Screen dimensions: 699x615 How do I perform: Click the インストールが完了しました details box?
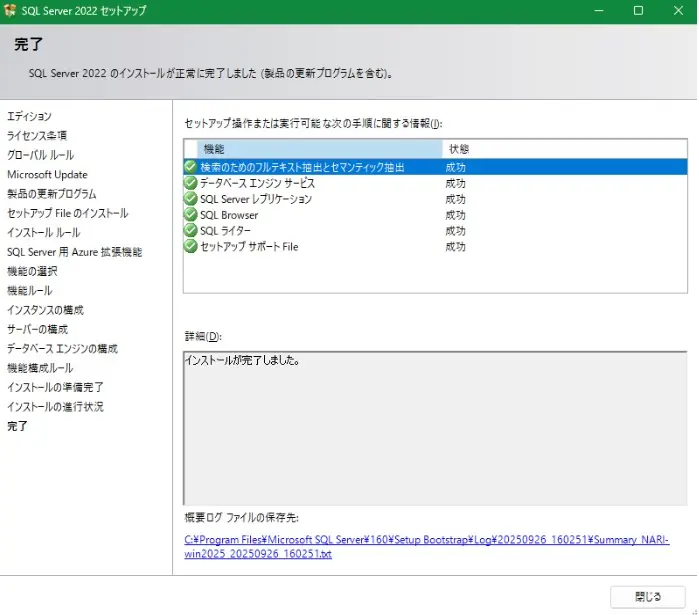pyautogui.click(x=435, y=428)
